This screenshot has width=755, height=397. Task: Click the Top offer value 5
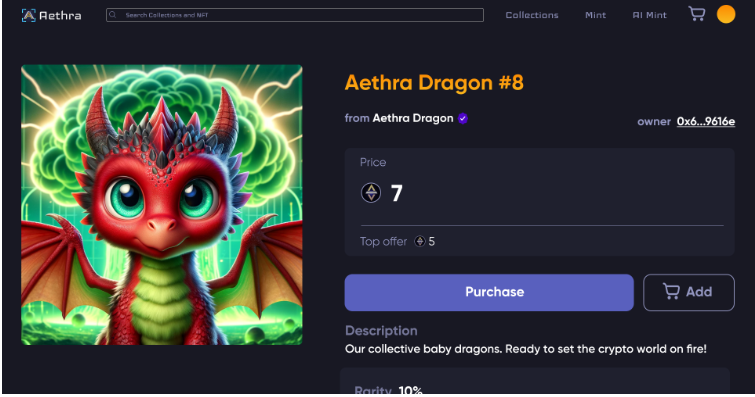pyautogui.click(x=431, y=241)
